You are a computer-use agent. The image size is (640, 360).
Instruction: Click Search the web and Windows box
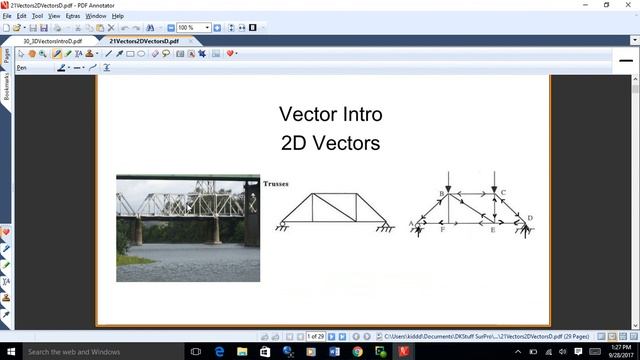pos(102,351)
